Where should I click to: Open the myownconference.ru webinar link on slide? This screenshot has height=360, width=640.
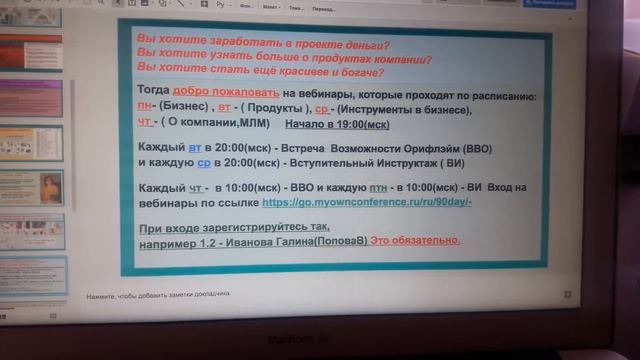click(367, 202)
